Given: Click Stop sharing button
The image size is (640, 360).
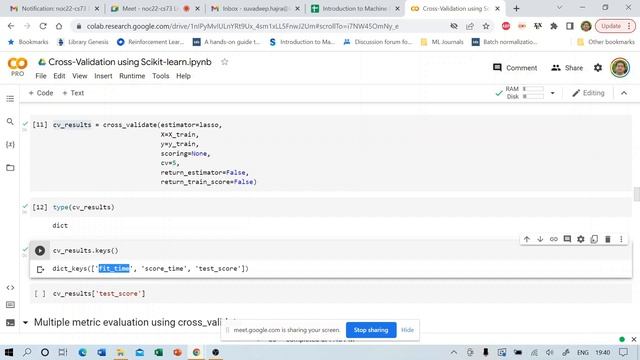Looking at the screenshot, I should point(371,330).
